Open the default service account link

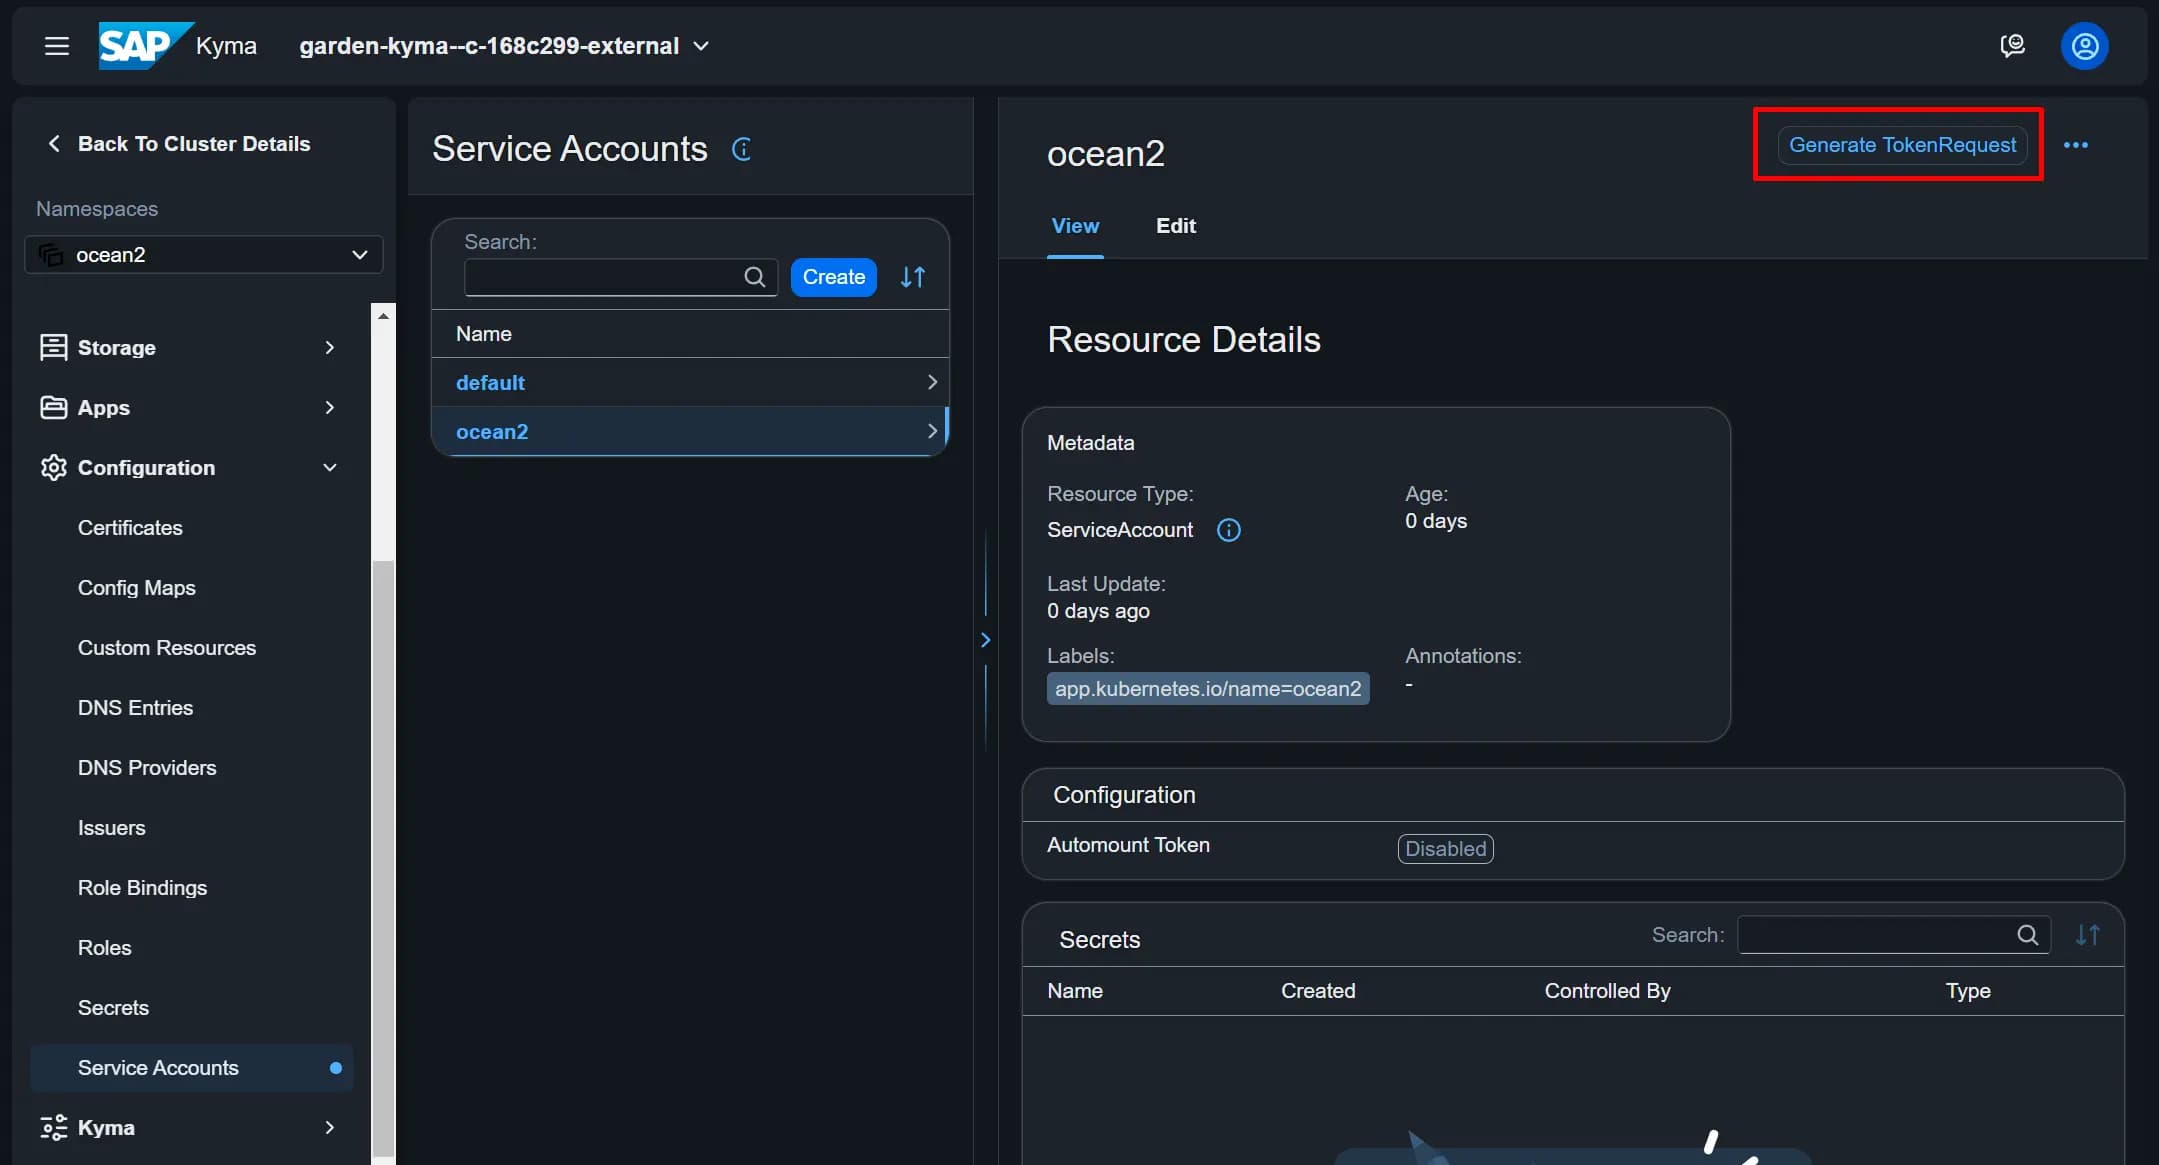pos(490,383)
